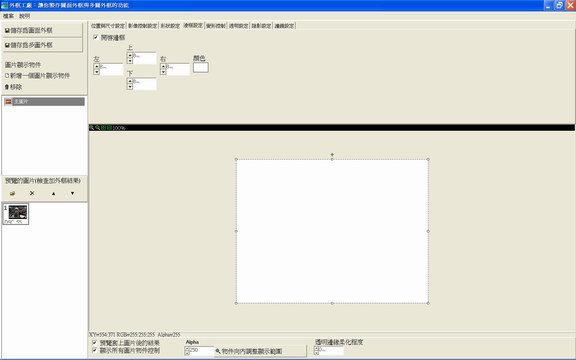Viewport: 576px width, 360px height.
Task: Click the green rotation handle above the canvas
Action: point(332,155)
